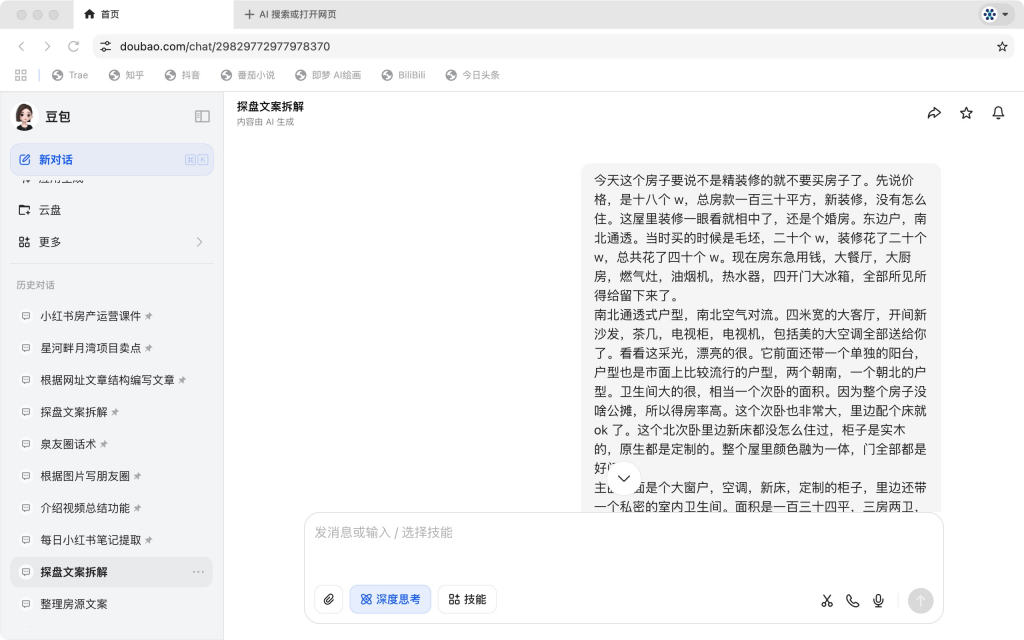
Task: Open notifications via the bell icon
Action: click(998, 113)
